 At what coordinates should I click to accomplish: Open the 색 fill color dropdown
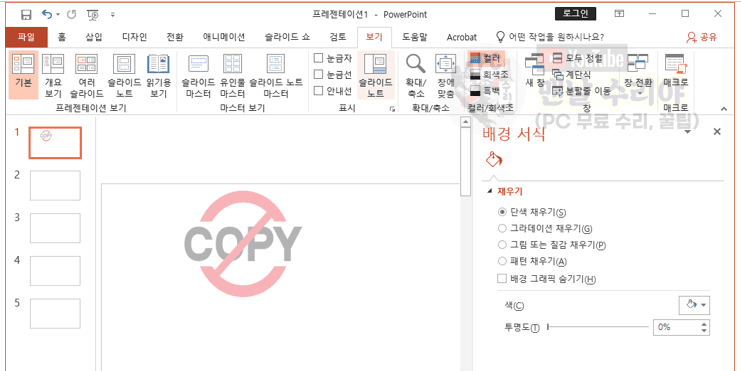(x=694, y=305)
